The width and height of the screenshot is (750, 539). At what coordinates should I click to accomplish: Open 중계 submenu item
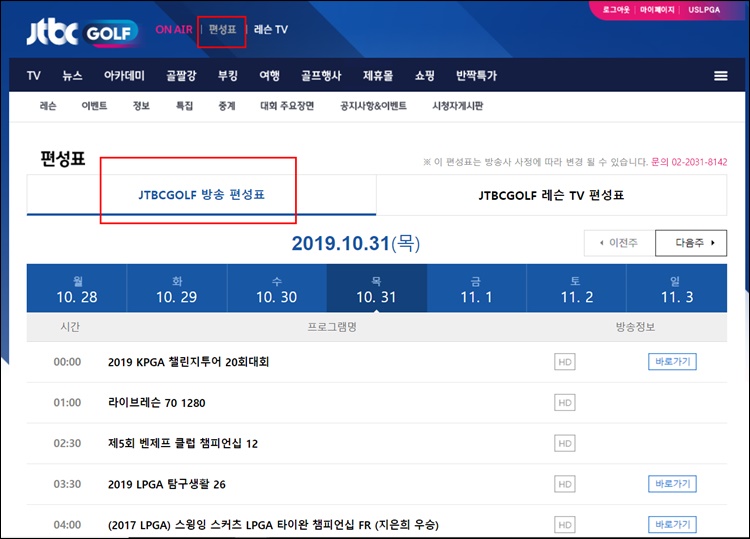coord(227,106)
